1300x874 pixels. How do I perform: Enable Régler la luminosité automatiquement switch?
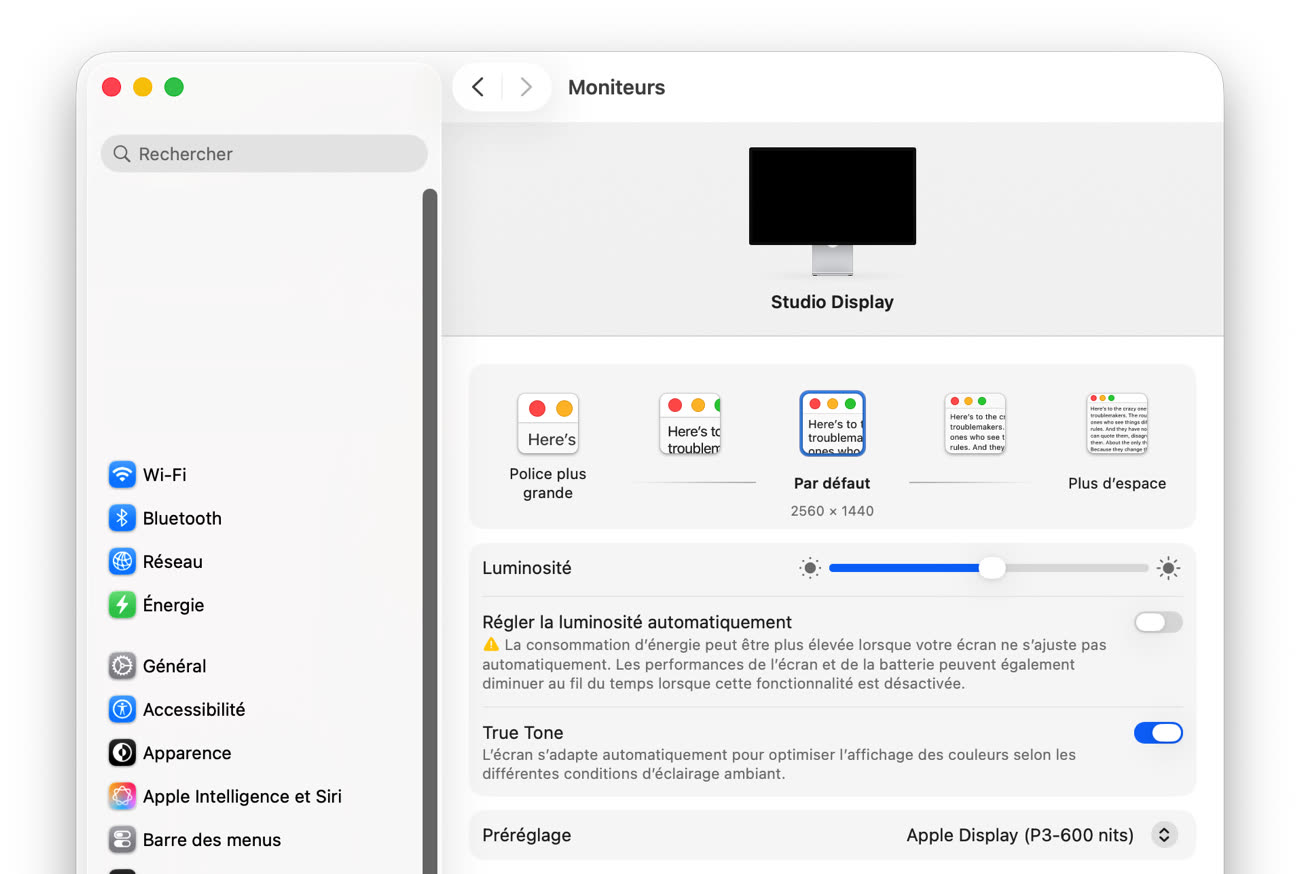(1158, 623)
